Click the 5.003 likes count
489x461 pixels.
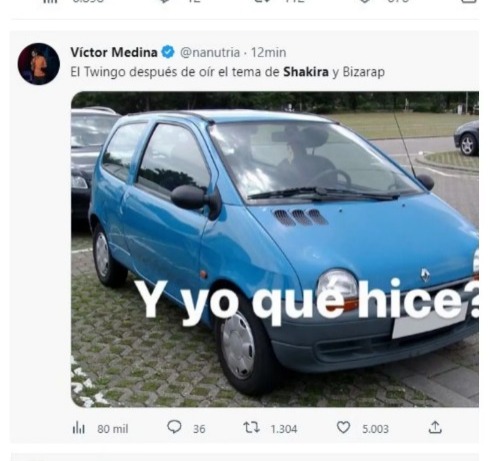(x=375, y=429)
